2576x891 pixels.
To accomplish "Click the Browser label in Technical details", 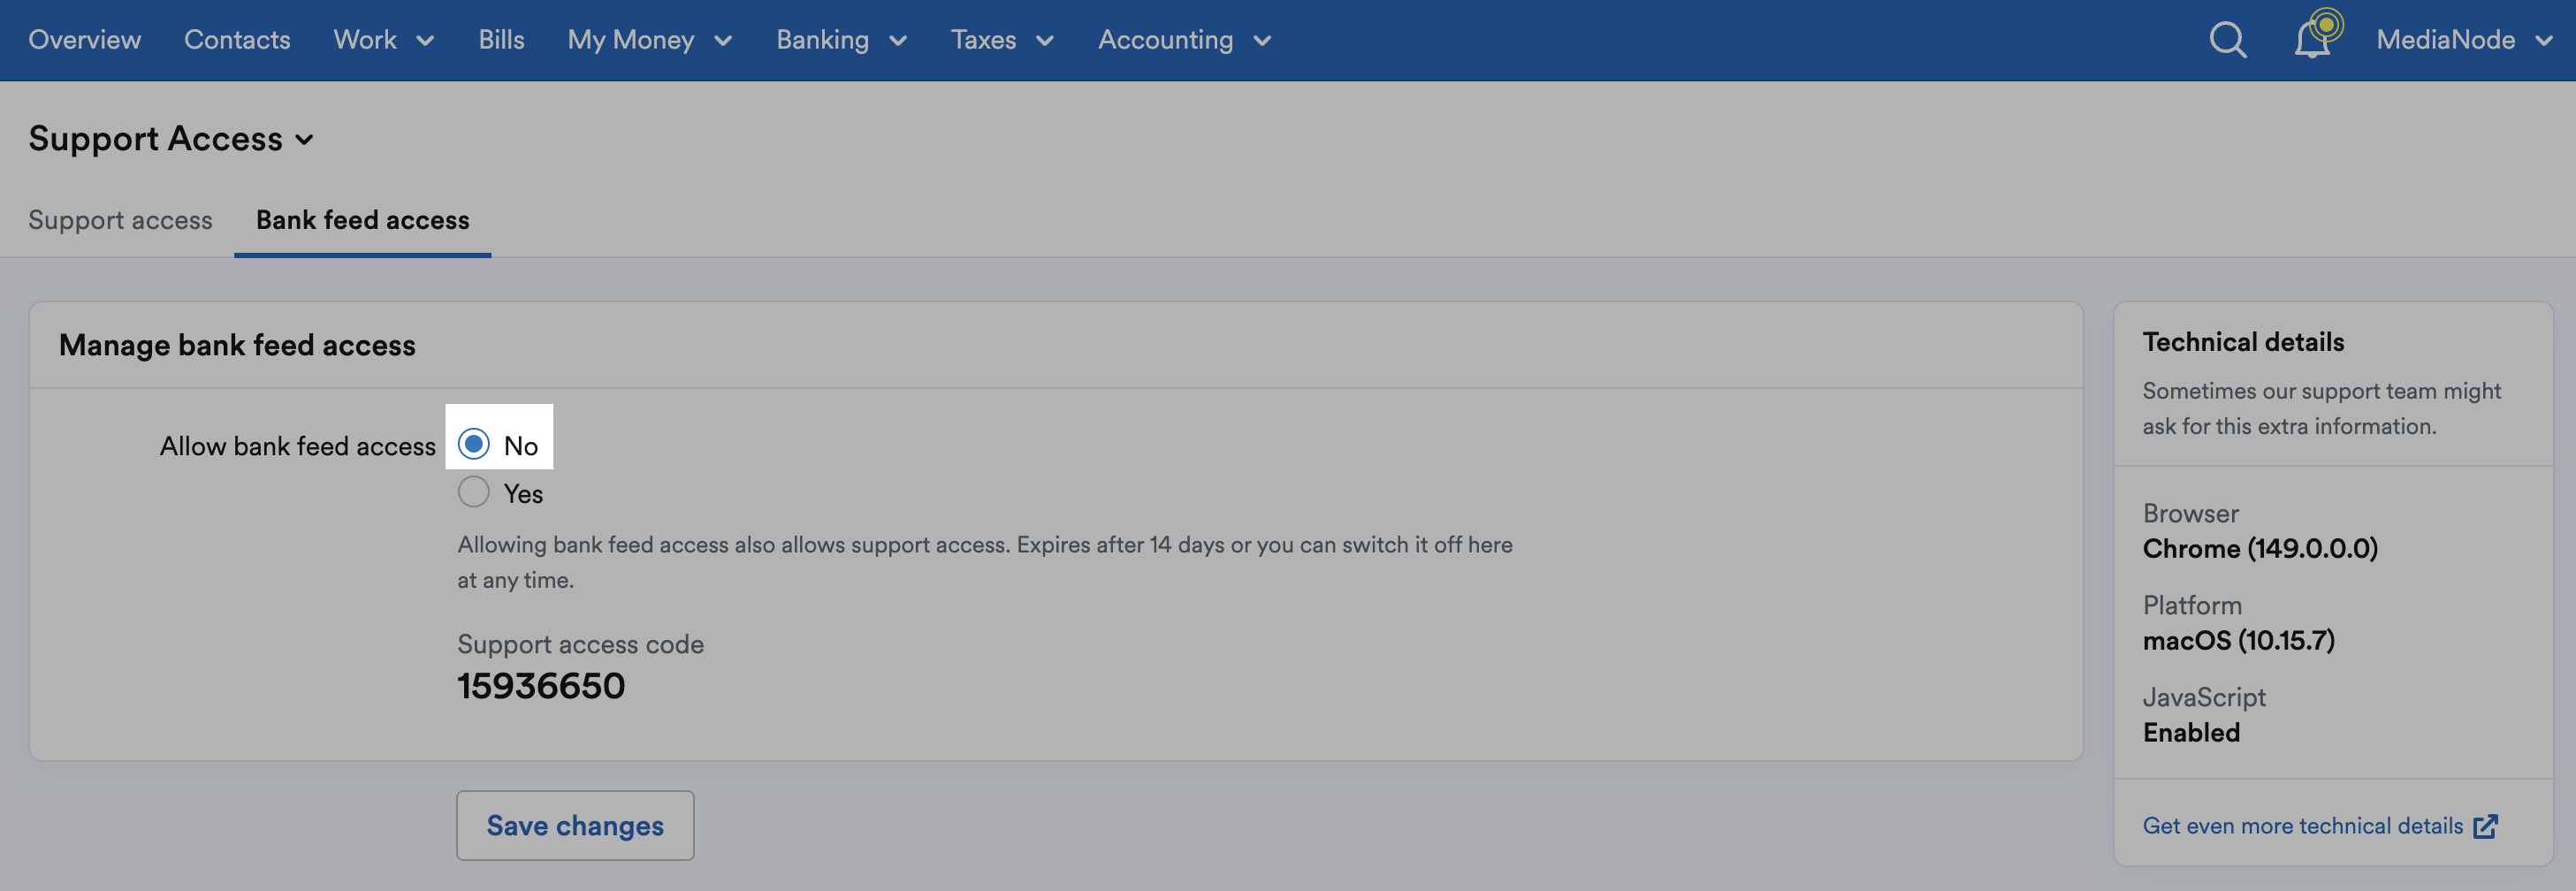I will (x=2190, y=513).
